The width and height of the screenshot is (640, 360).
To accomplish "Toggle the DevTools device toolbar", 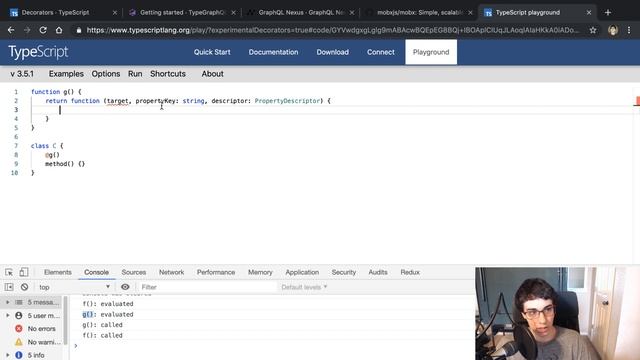I will coord(24,272).
